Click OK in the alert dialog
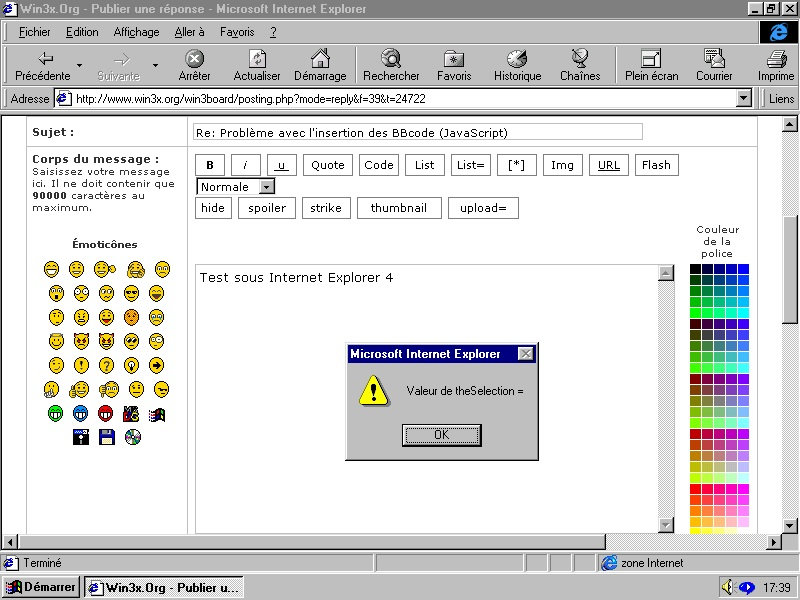Screen dimensions: 800x600 click(x=441, y=435)
